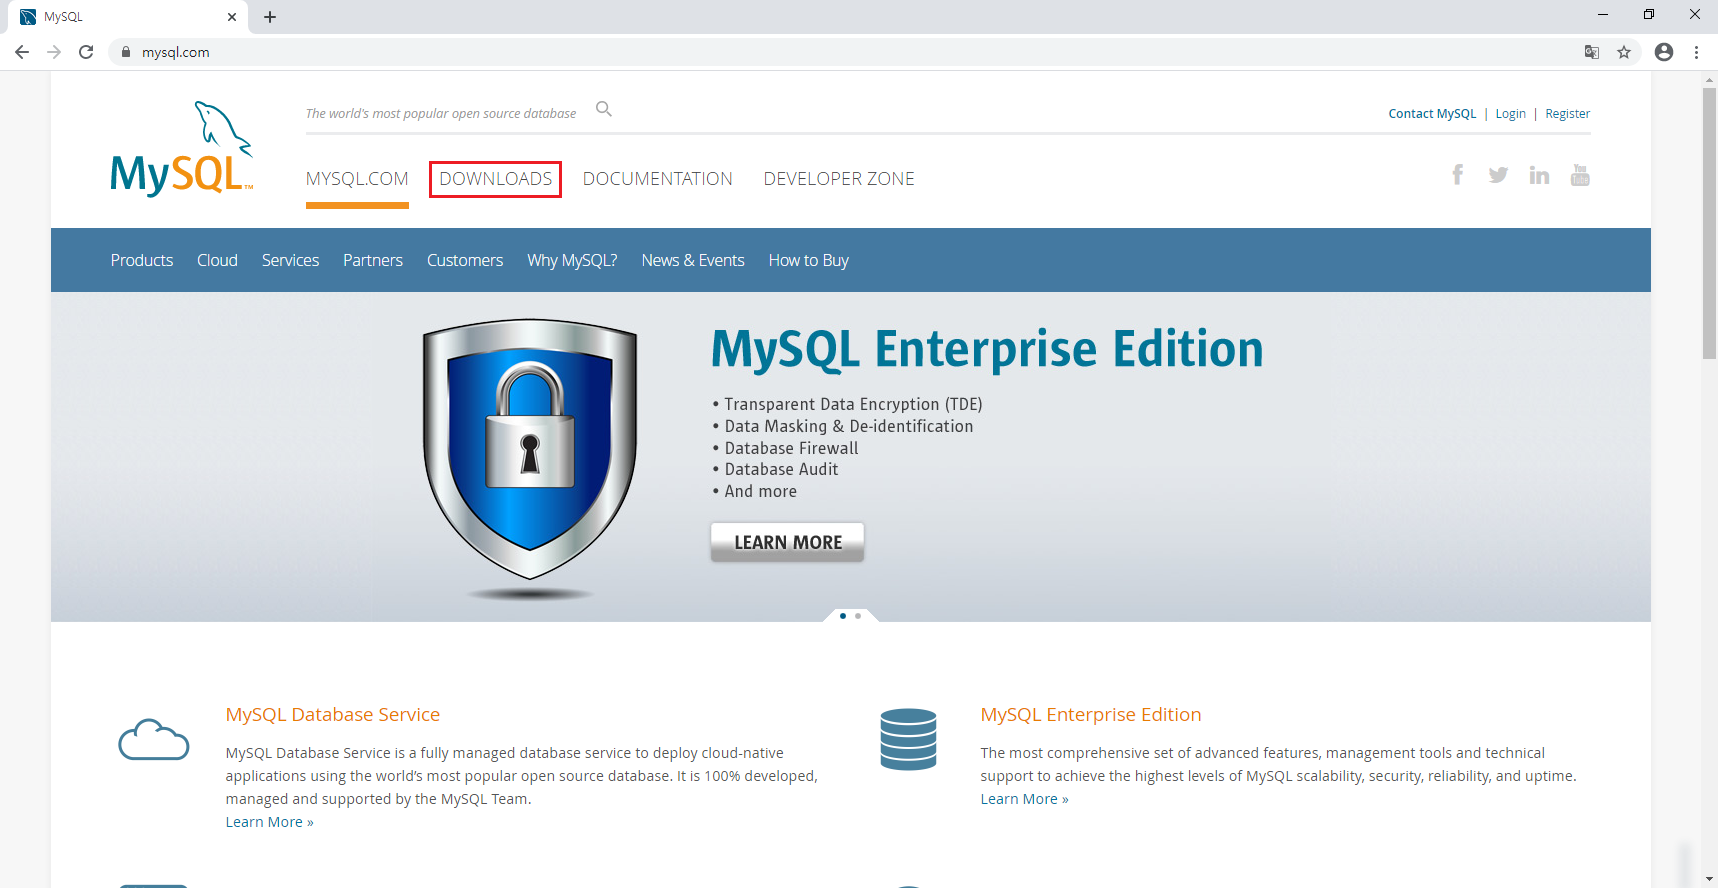Open the Why MySQL? menu item
The width and height of the screenshot is (1718, 888).
(x=572, y=260)
